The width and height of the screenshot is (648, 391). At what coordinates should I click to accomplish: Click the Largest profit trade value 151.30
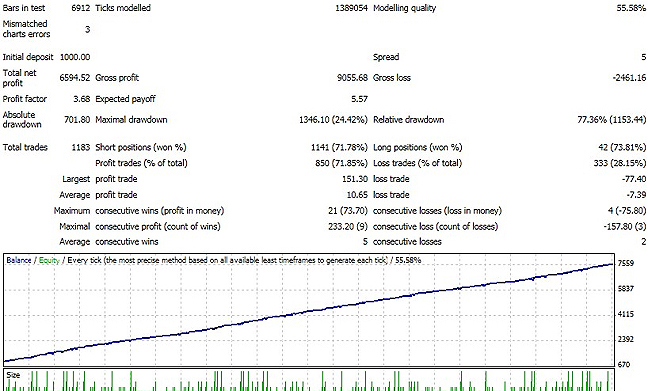point(355,179)
